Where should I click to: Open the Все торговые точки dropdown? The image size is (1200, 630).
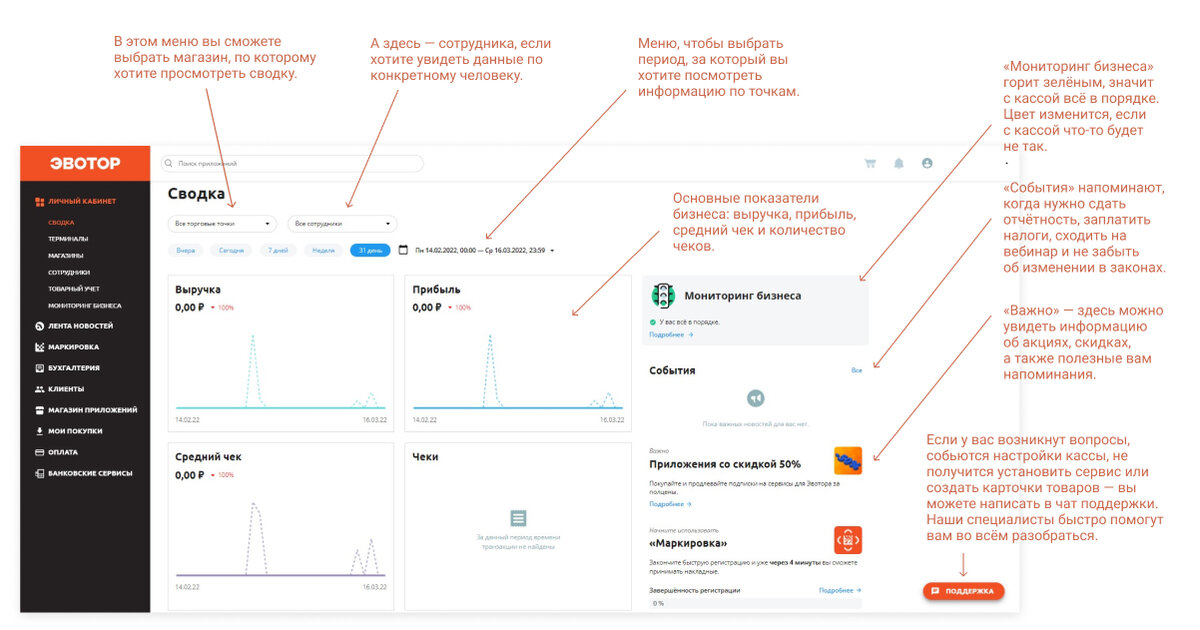(x=222, y=224)
